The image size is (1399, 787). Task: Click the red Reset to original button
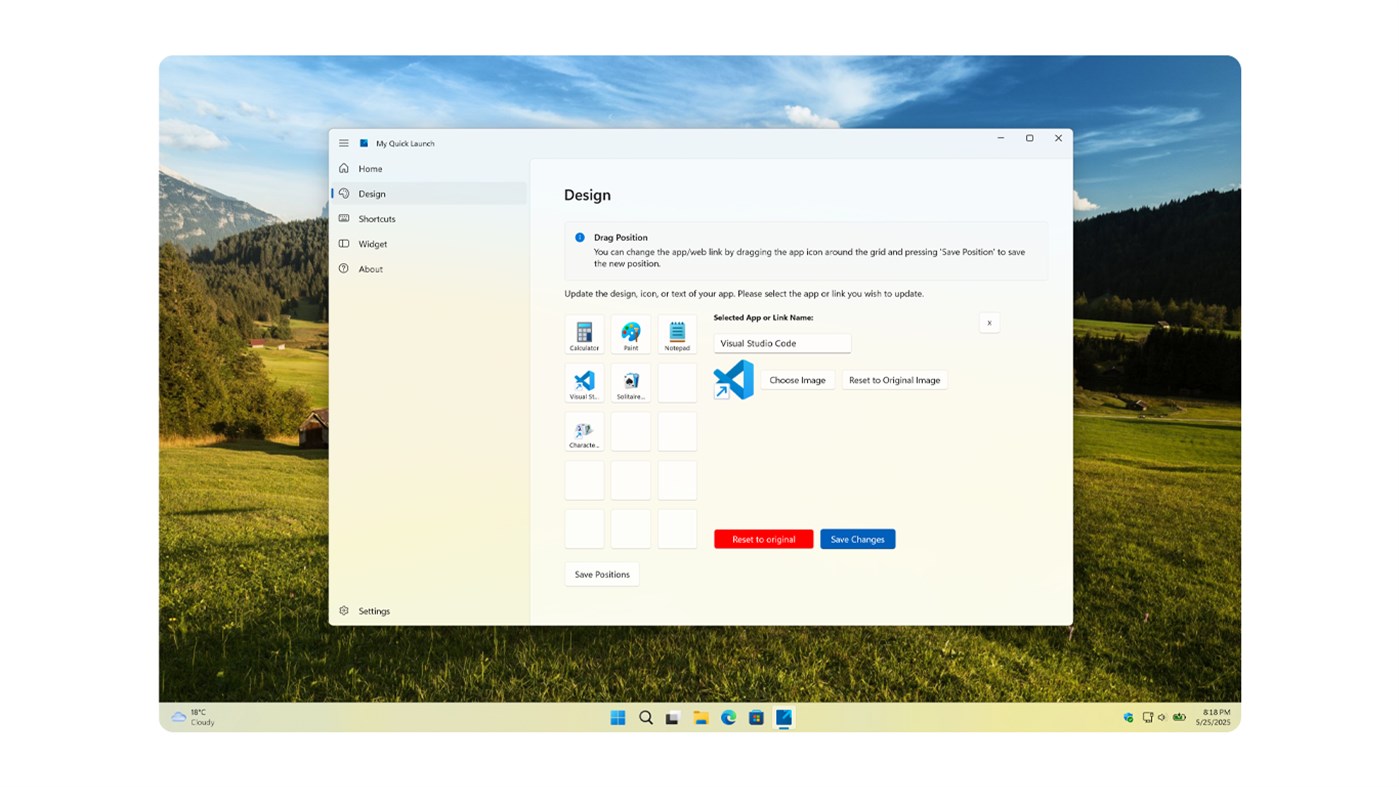[x=763, y=538]
